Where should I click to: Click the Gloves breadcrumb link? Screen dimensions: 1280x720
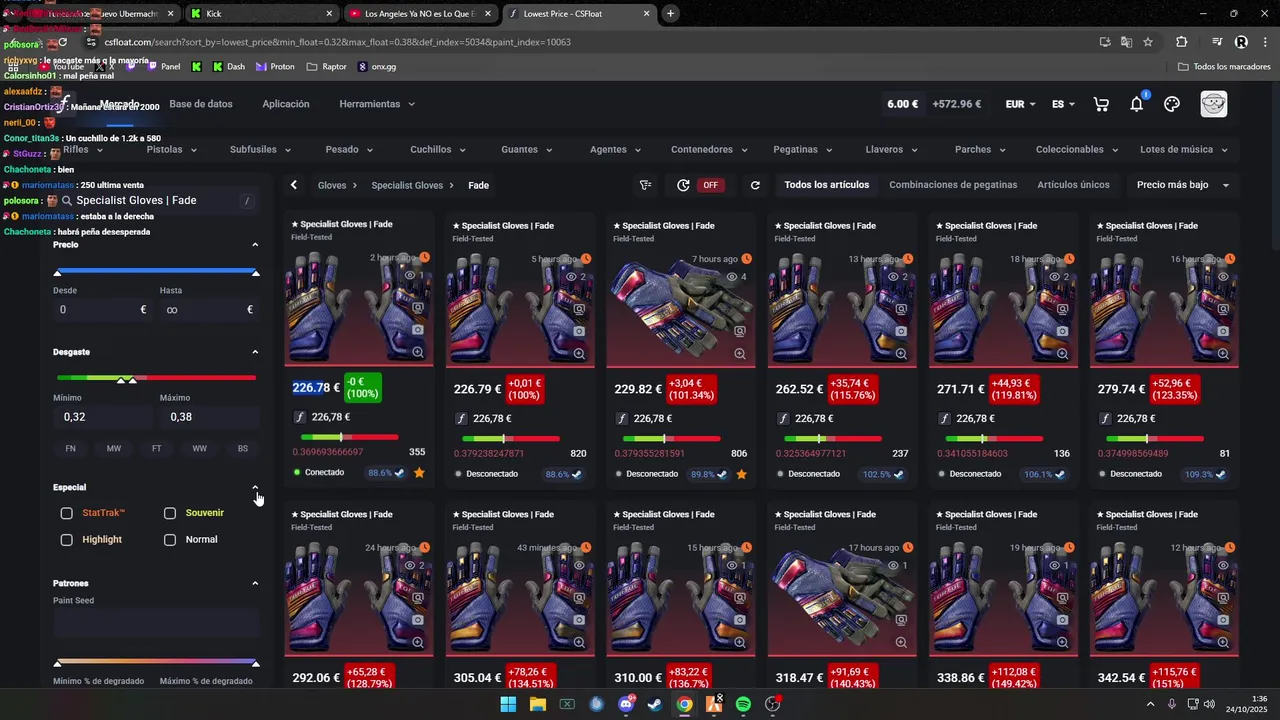click(x=332, y=186)
